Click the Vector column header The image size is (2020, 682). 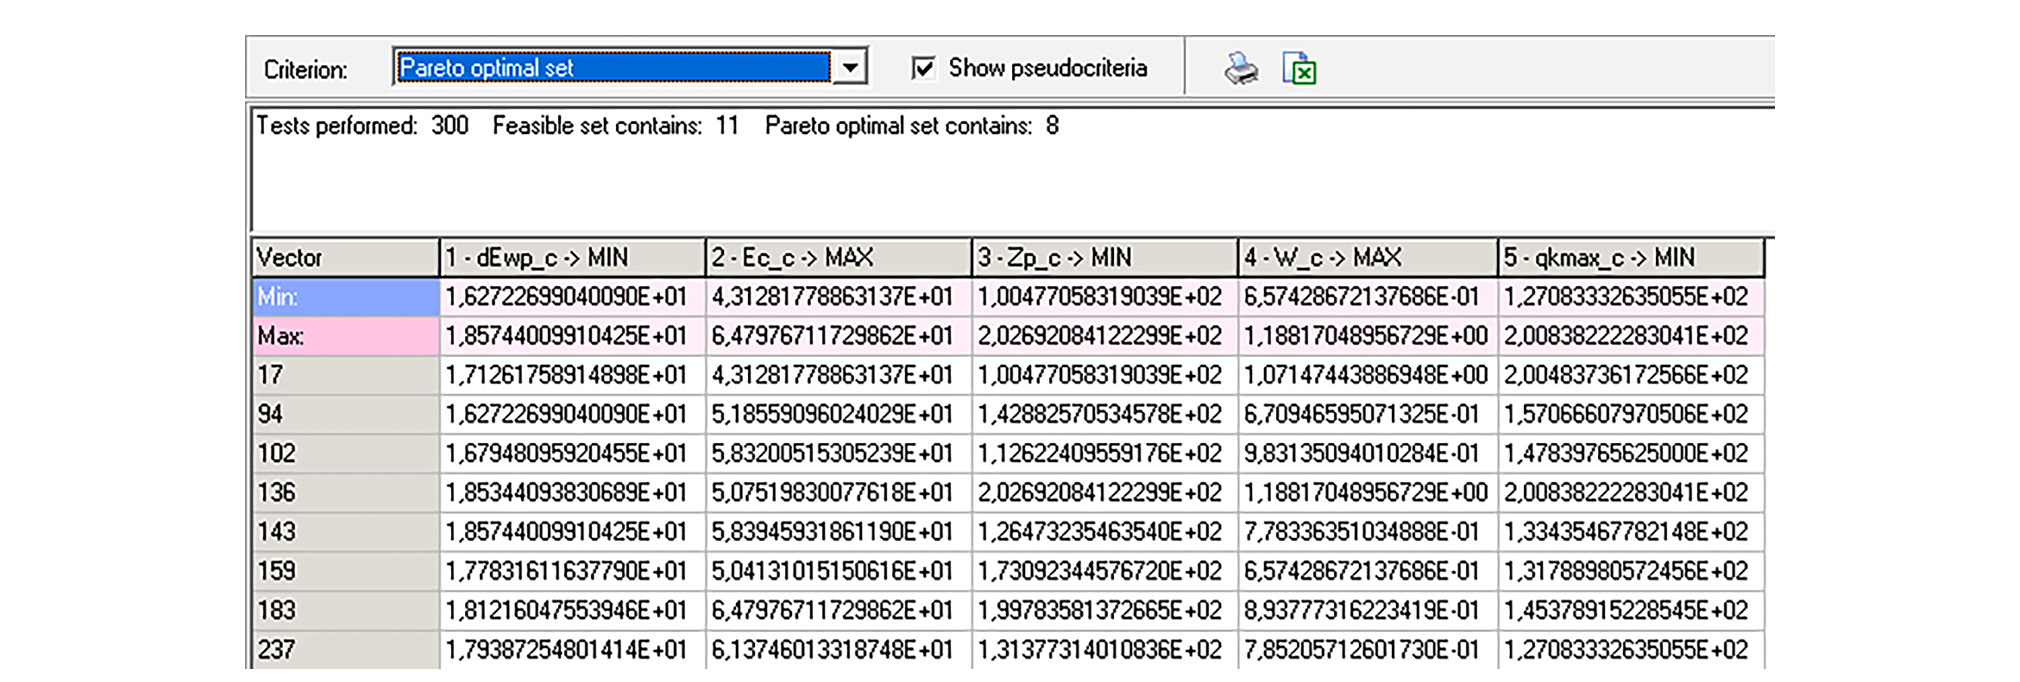(344, 258)
